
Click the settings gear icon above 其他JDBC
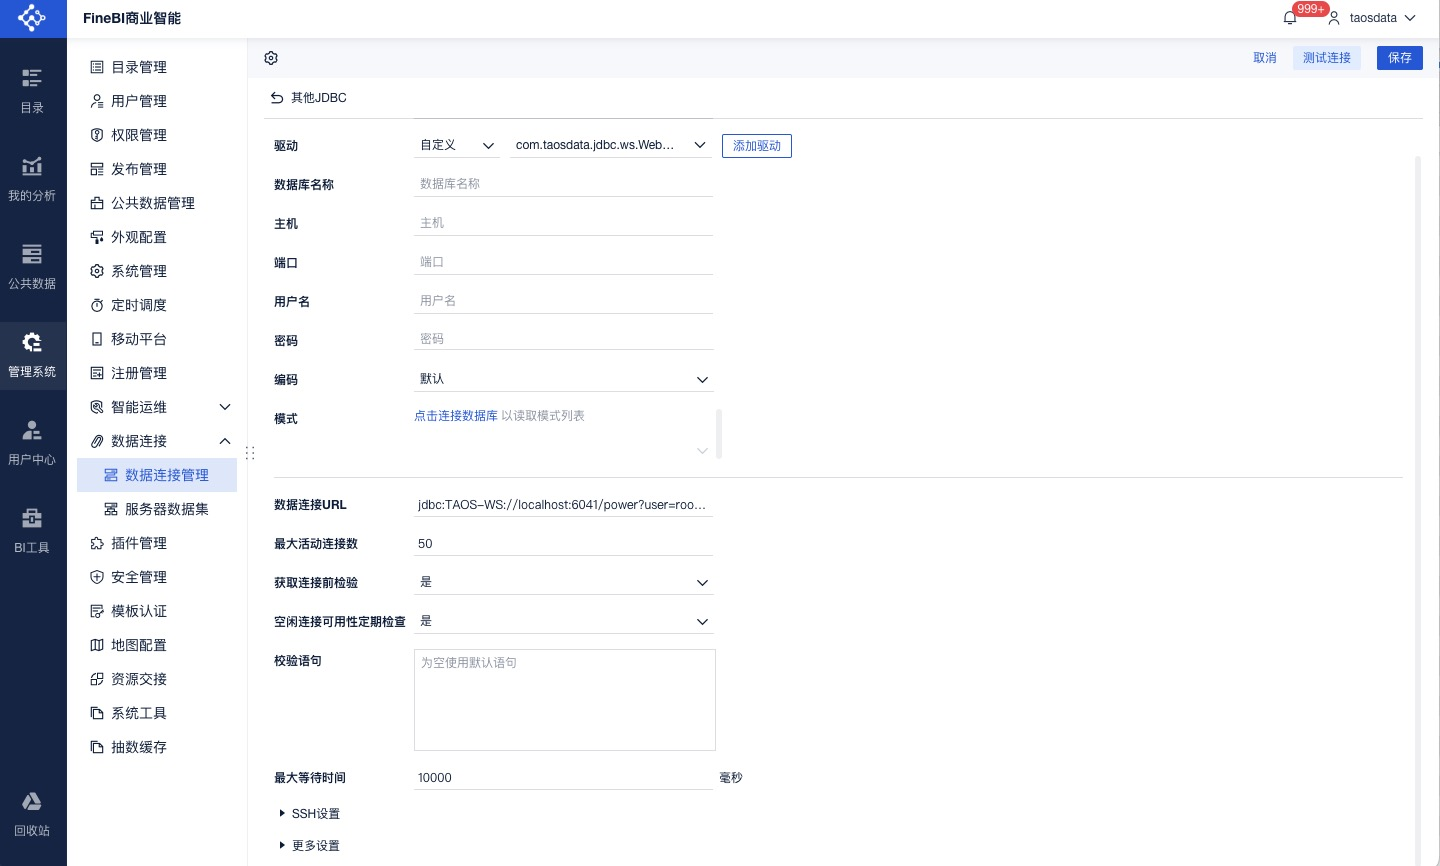pos(271,58)
